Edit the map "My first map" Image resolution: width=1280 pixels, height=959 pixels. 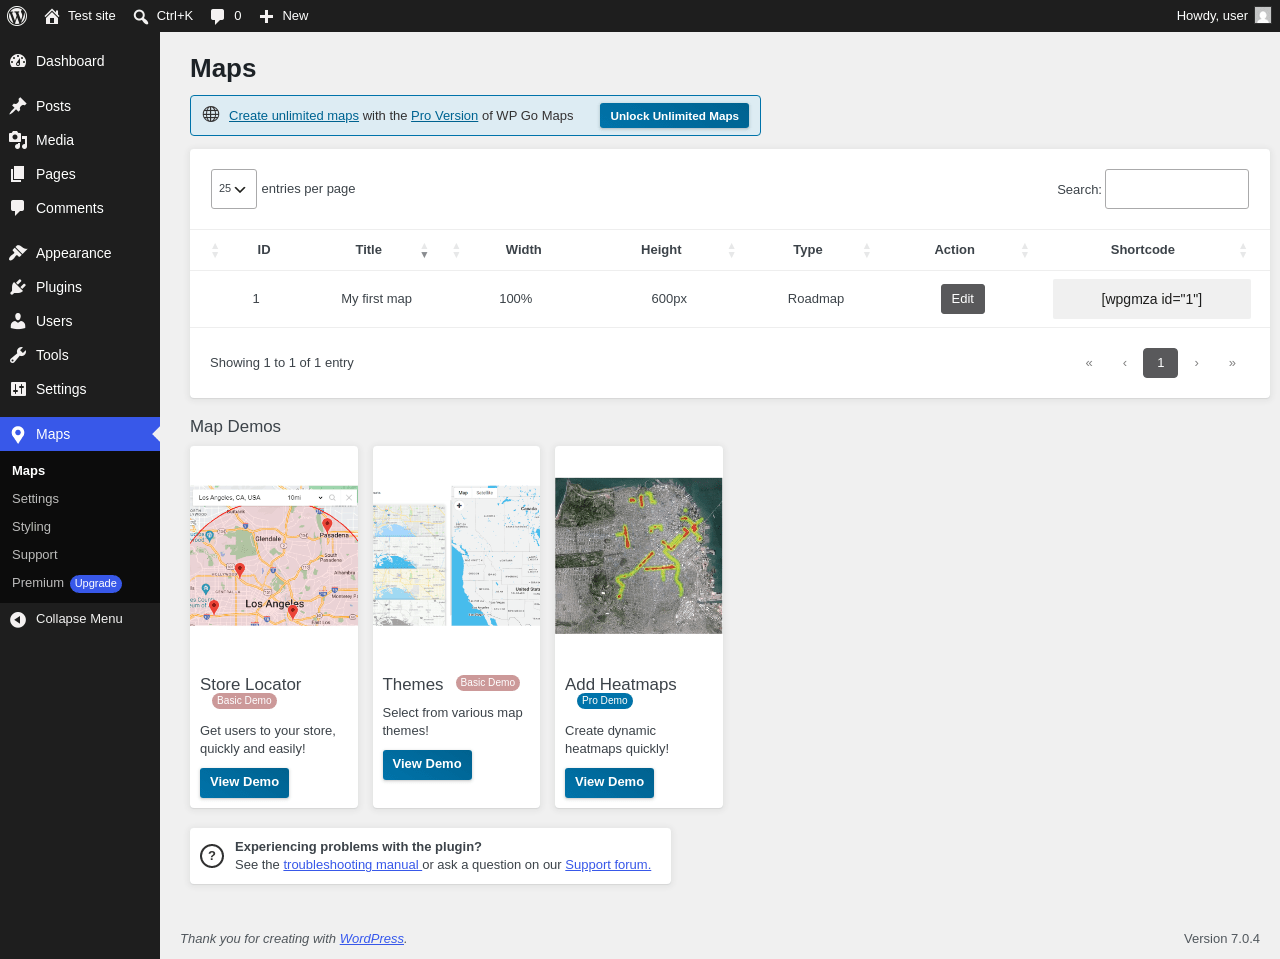(x=963, y=299)
